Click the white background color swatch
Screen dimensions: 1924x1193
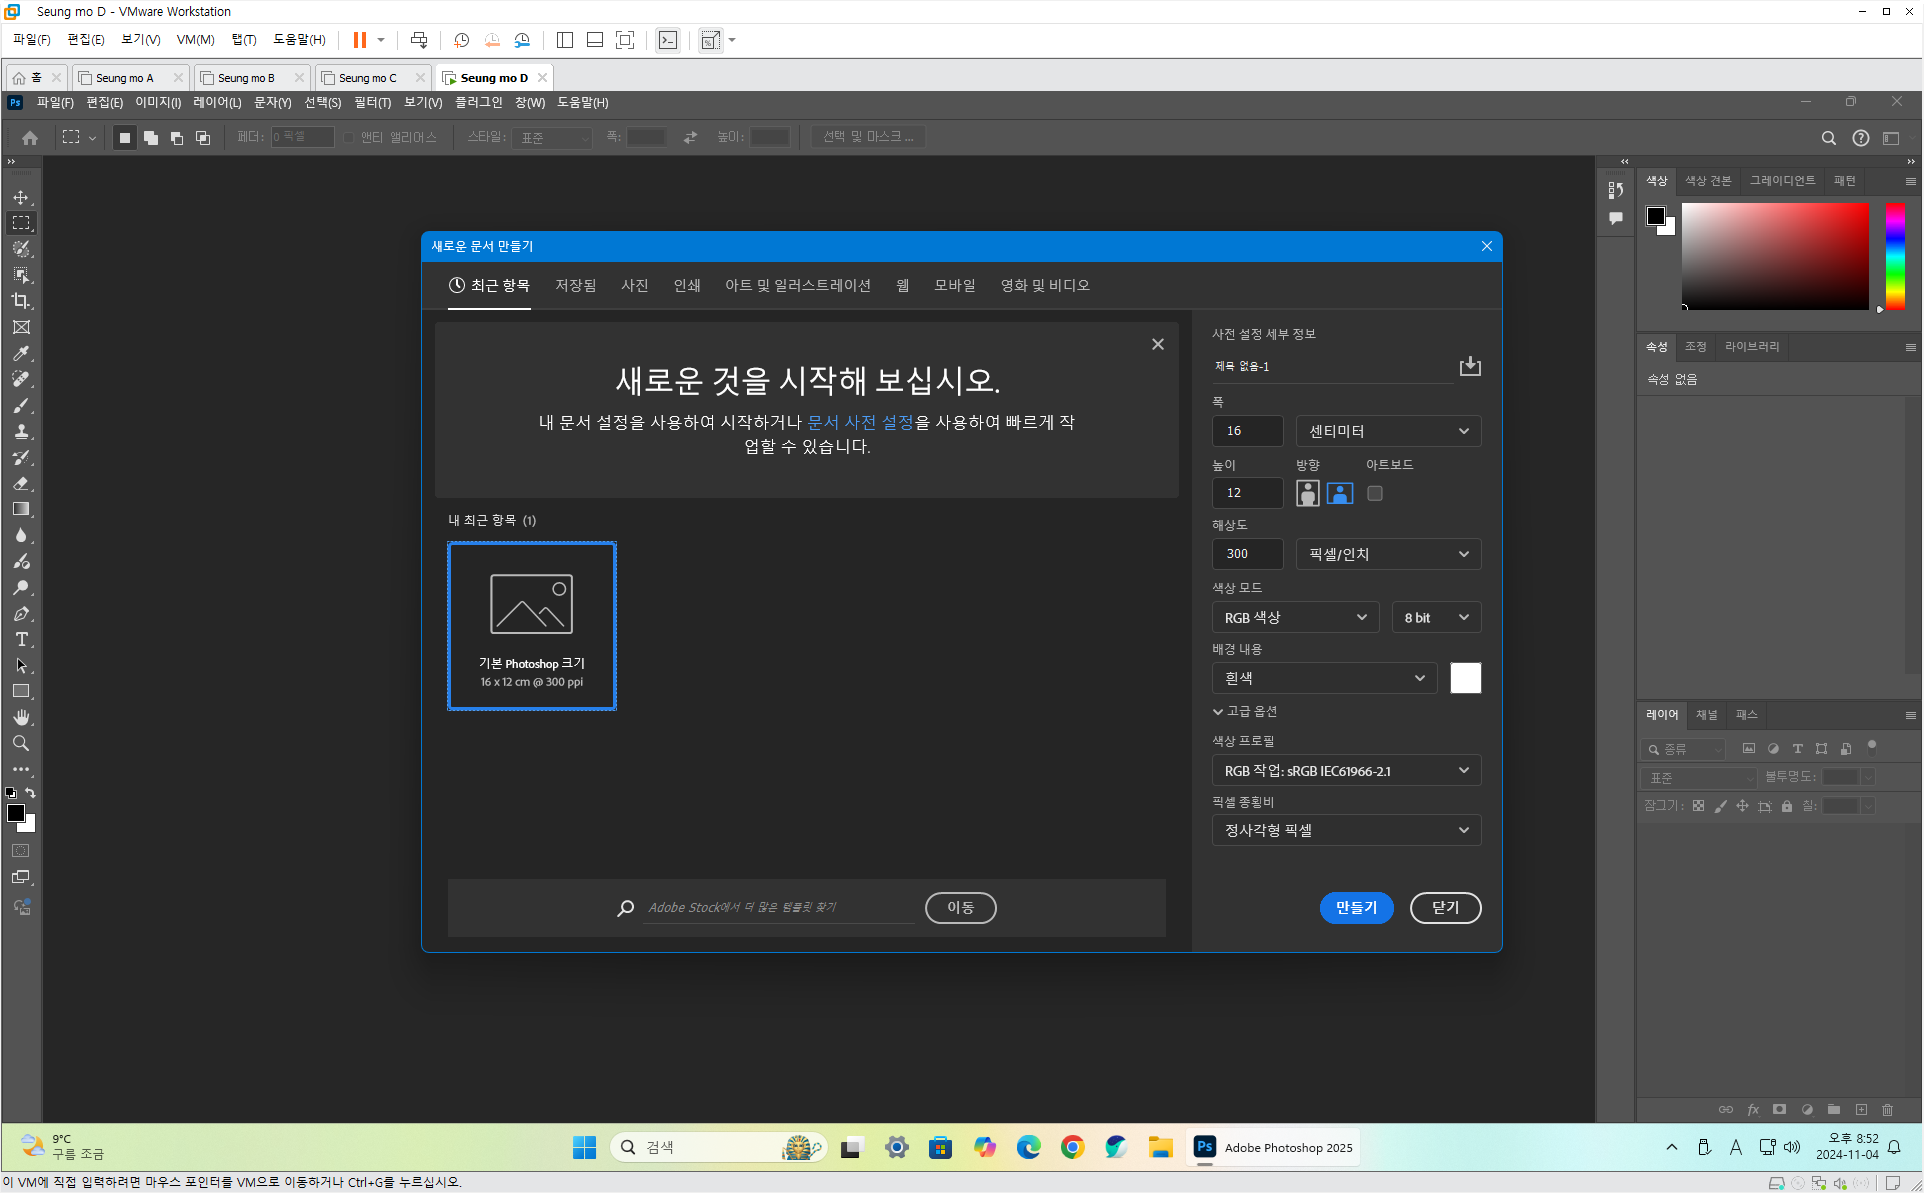pos(1465,678)
